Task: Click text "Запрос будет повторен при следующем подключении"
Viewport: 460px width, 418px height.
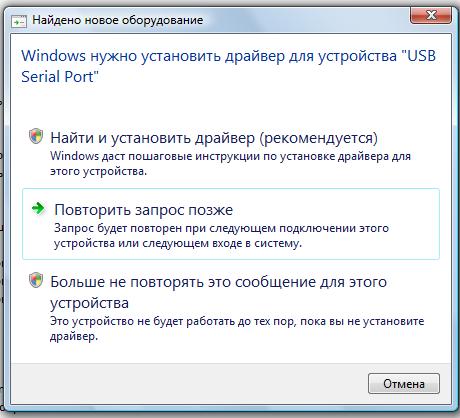Action: click(x=221, y=236)
